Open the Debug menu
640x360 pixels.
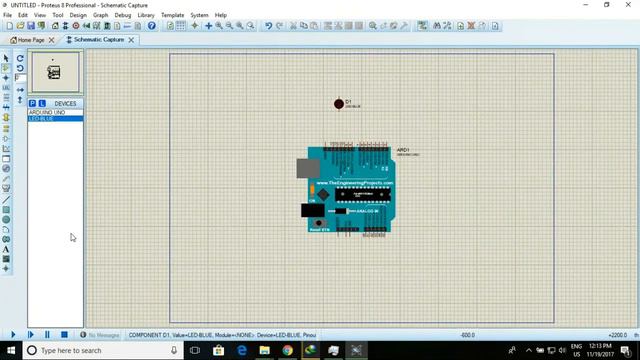[x=122, y=15]
